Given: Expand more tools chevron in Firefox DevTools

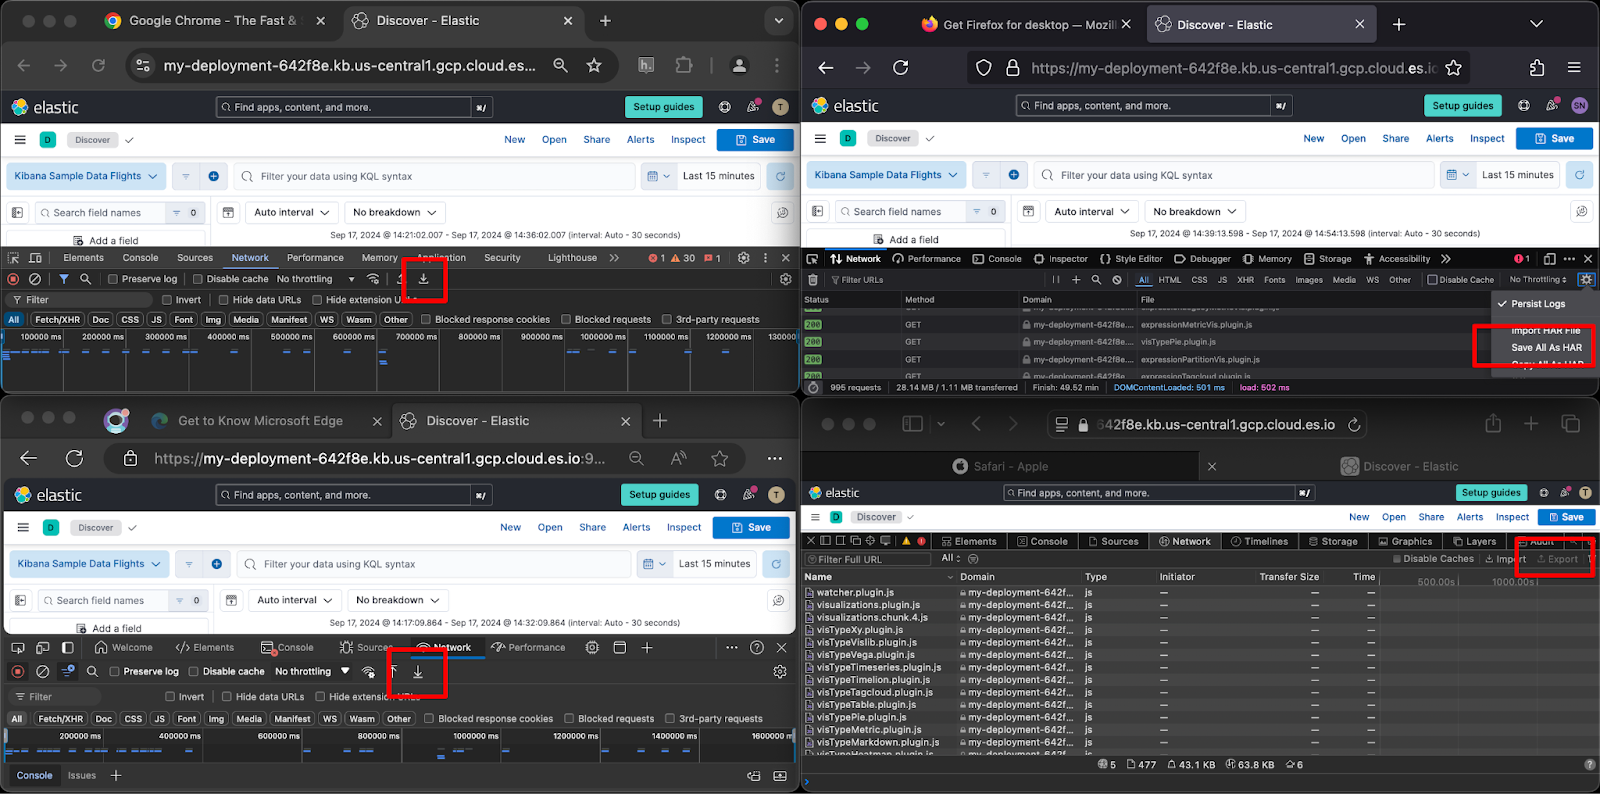Looking at the screenshot, I should tap(1445, 259).
